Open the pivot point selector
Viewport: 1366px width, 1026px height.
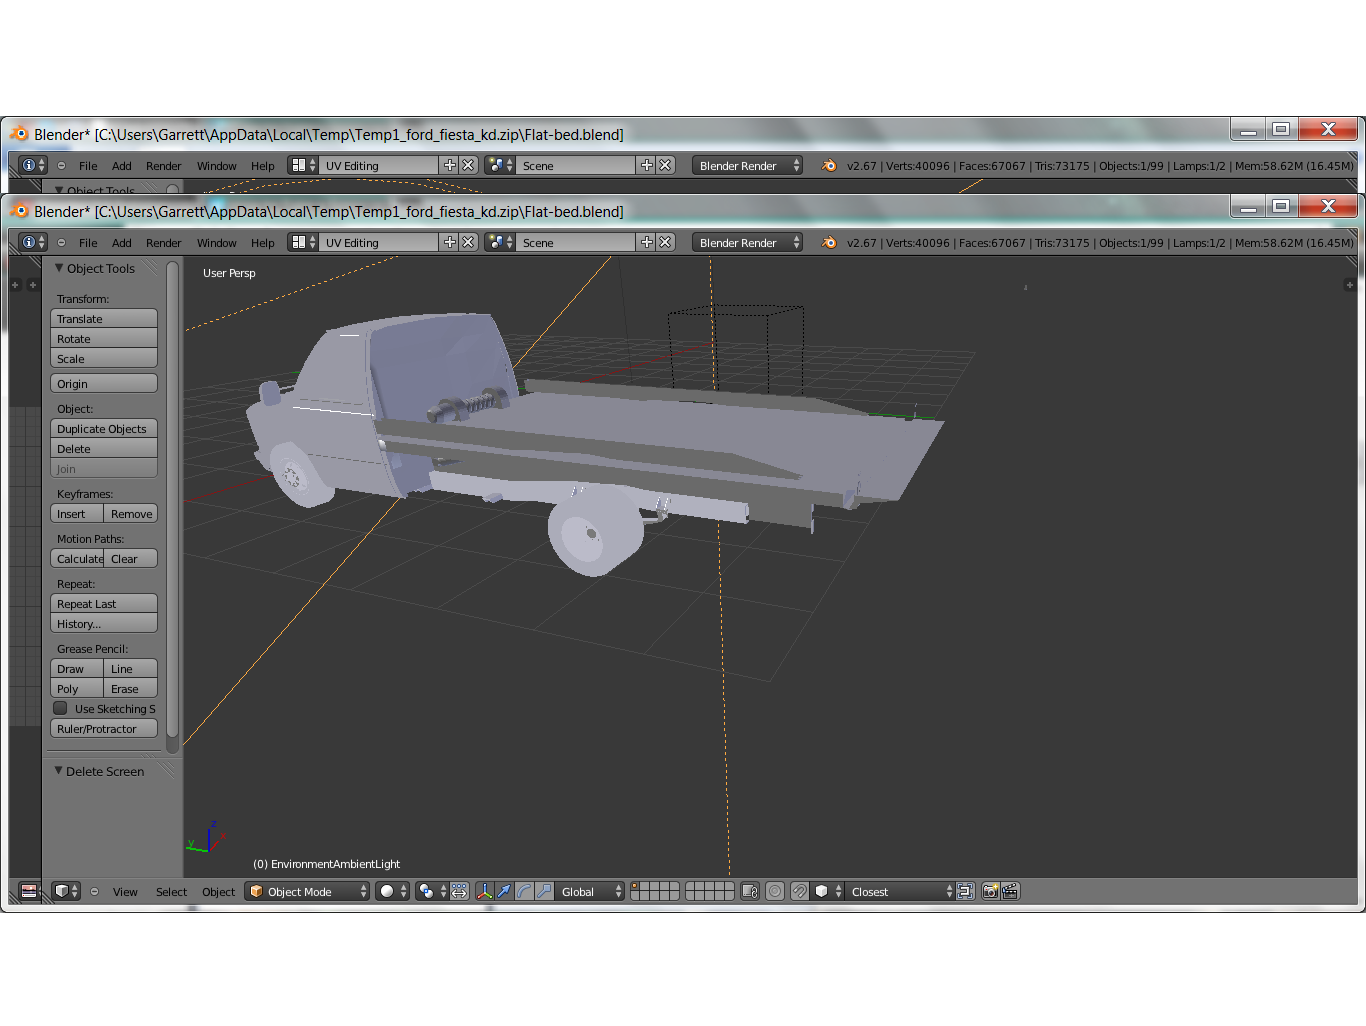click(433, 891)
